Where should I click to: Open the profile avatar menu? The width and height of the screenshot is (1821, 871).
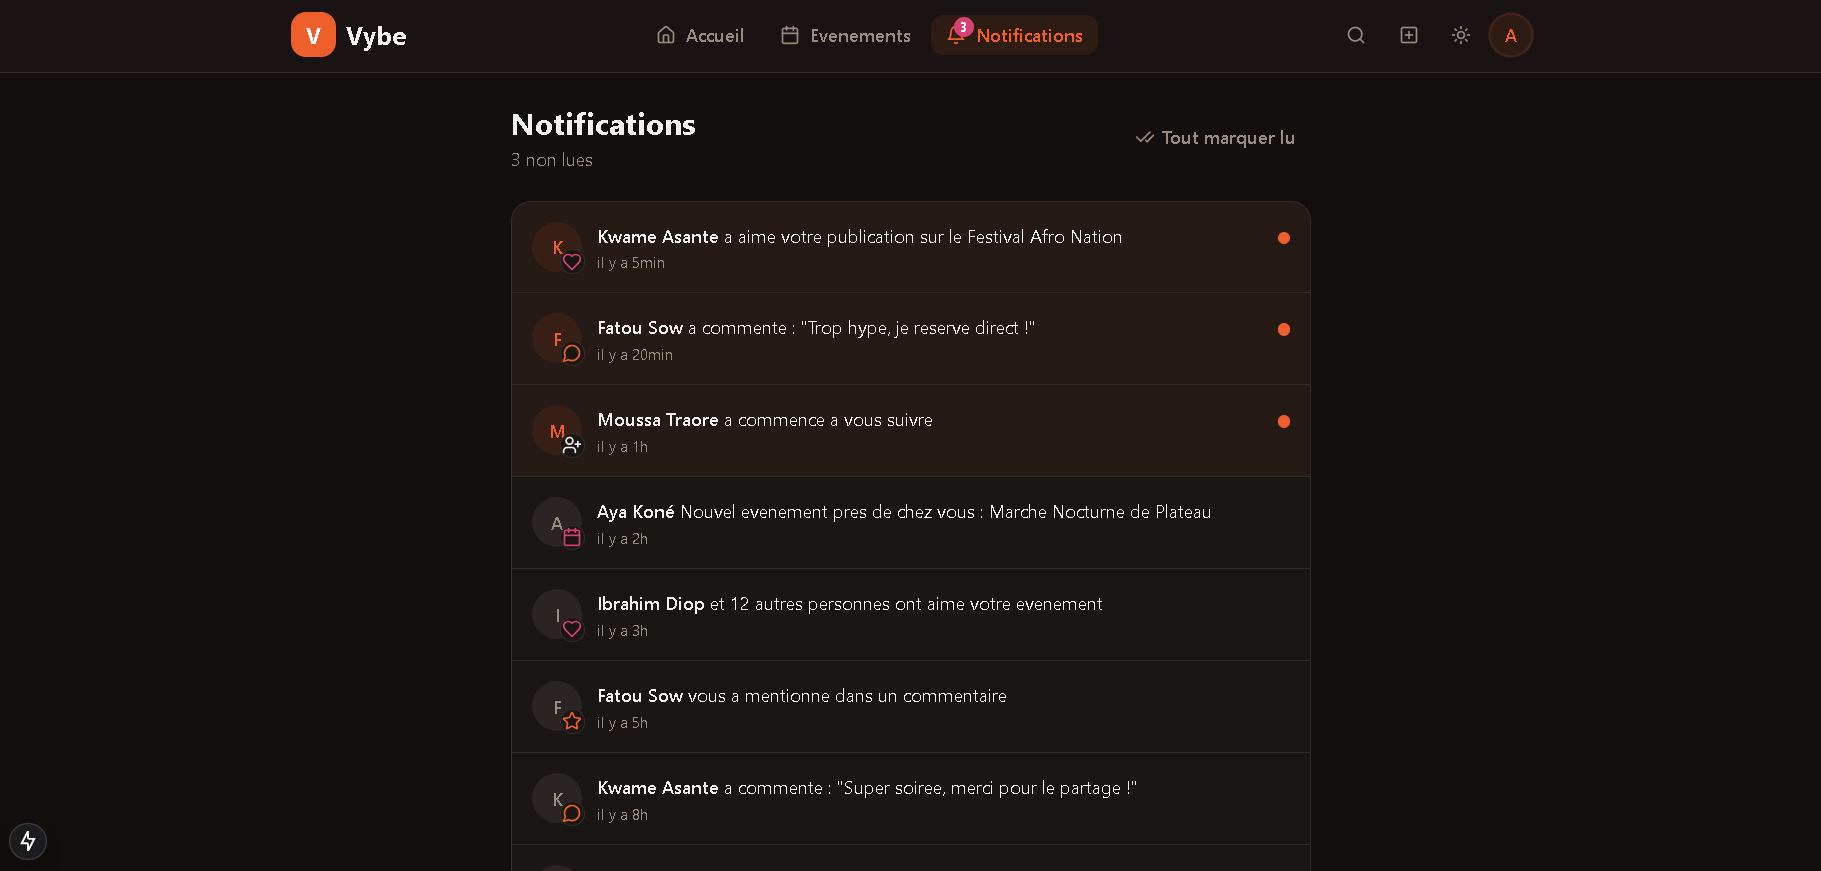[x=1511, y=35]
